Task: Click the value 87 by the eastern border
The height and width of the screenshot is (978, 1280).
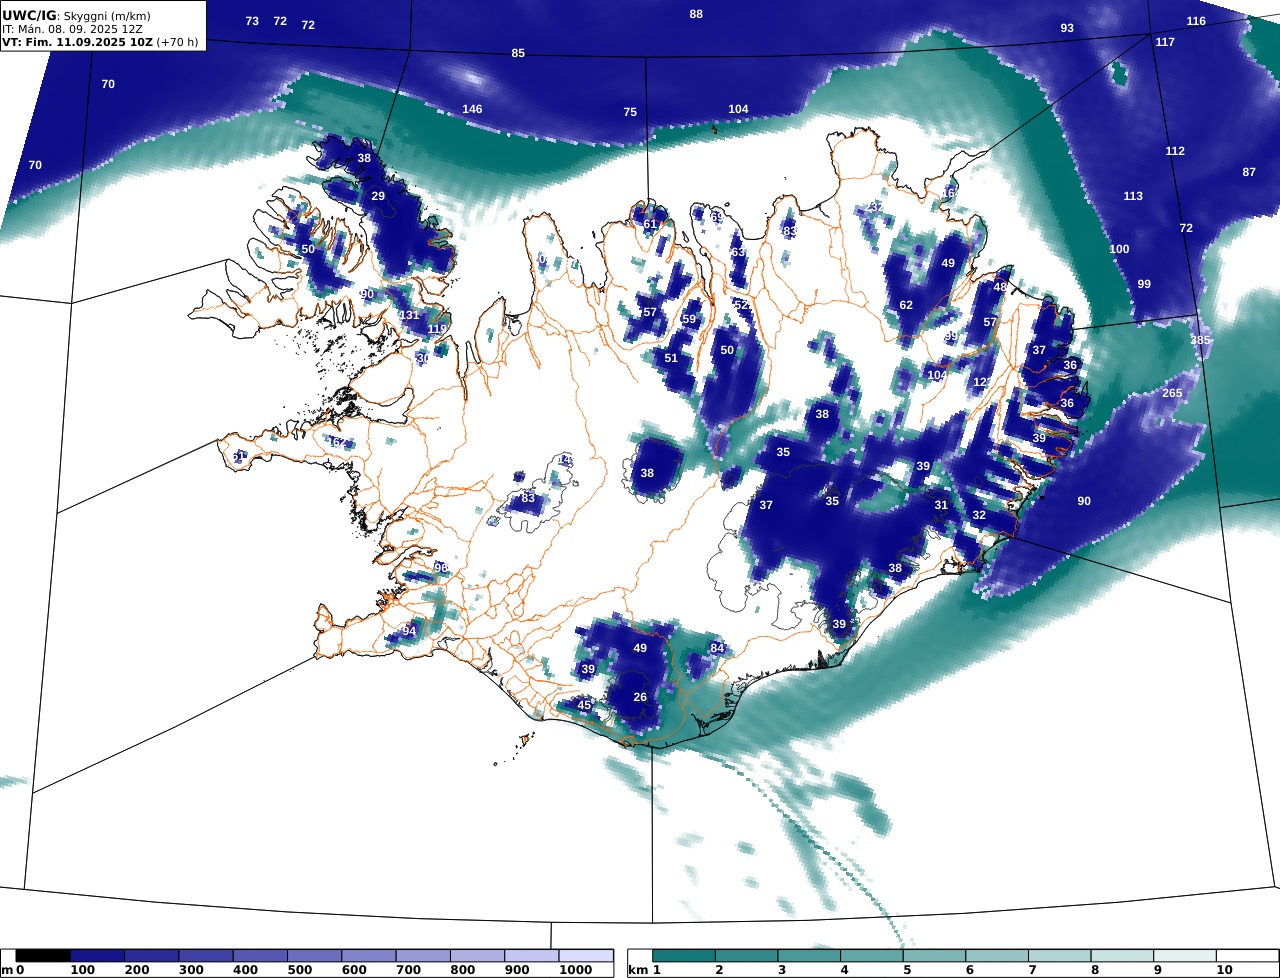Action: tap(1249, 172)
